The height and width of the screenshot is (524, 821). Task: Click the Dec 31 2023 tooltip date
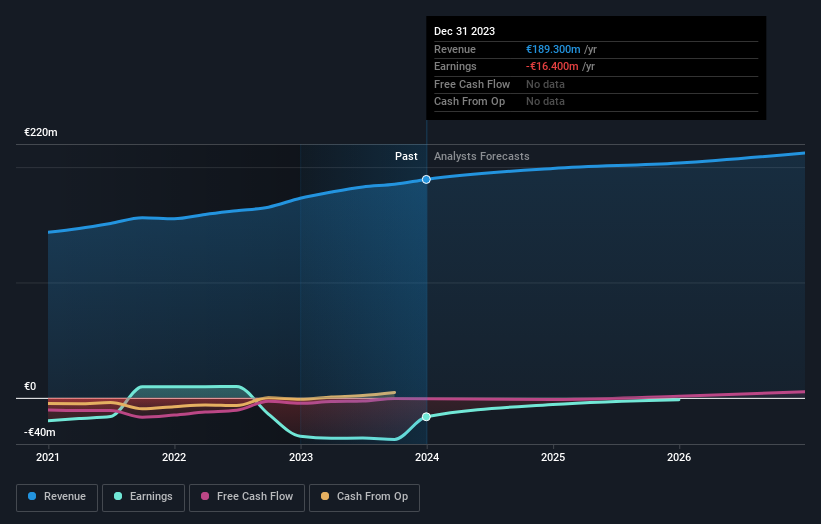point(464,31)
